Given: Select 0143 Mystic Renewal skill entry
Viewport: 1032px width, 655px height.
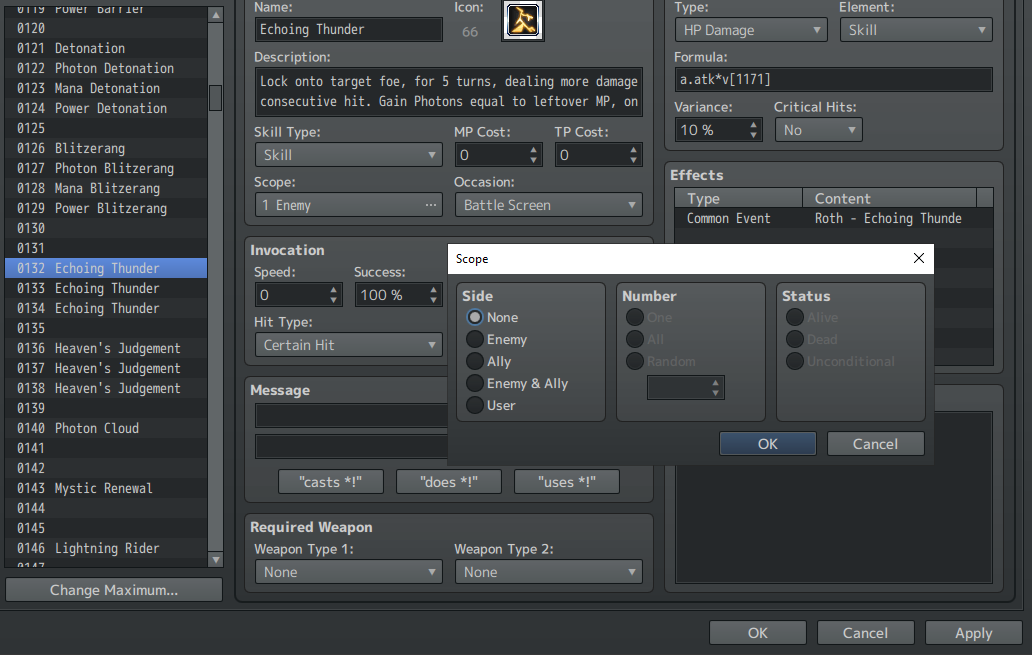Looking at the screenshot, I should click(x=106, y=488).
